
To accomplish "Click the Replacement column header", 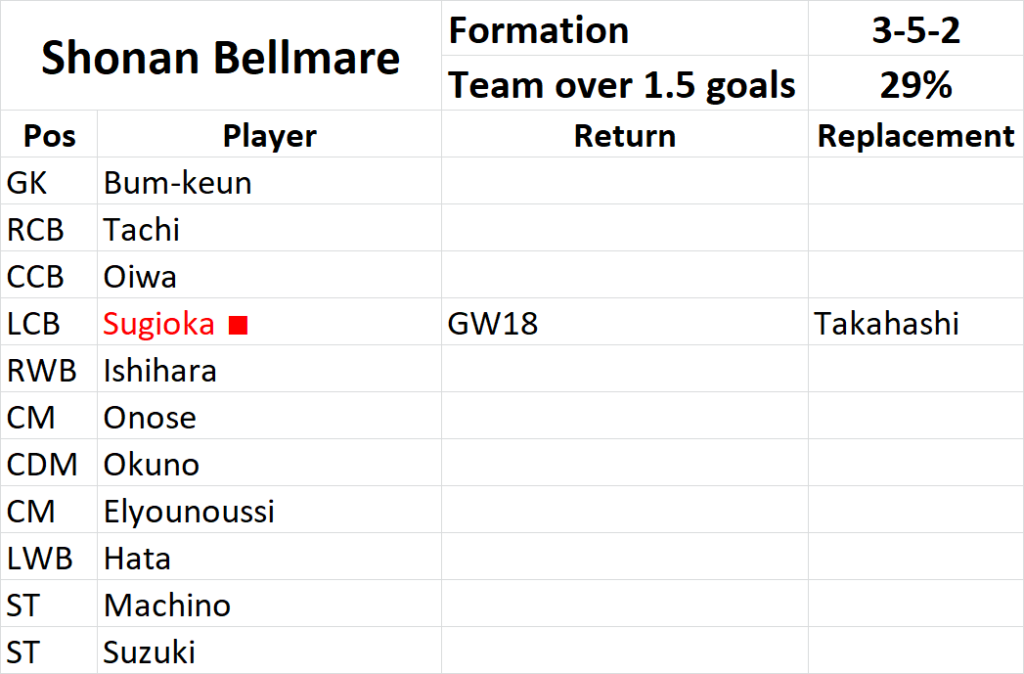I will pyautogui.click(x=916, y=134).
